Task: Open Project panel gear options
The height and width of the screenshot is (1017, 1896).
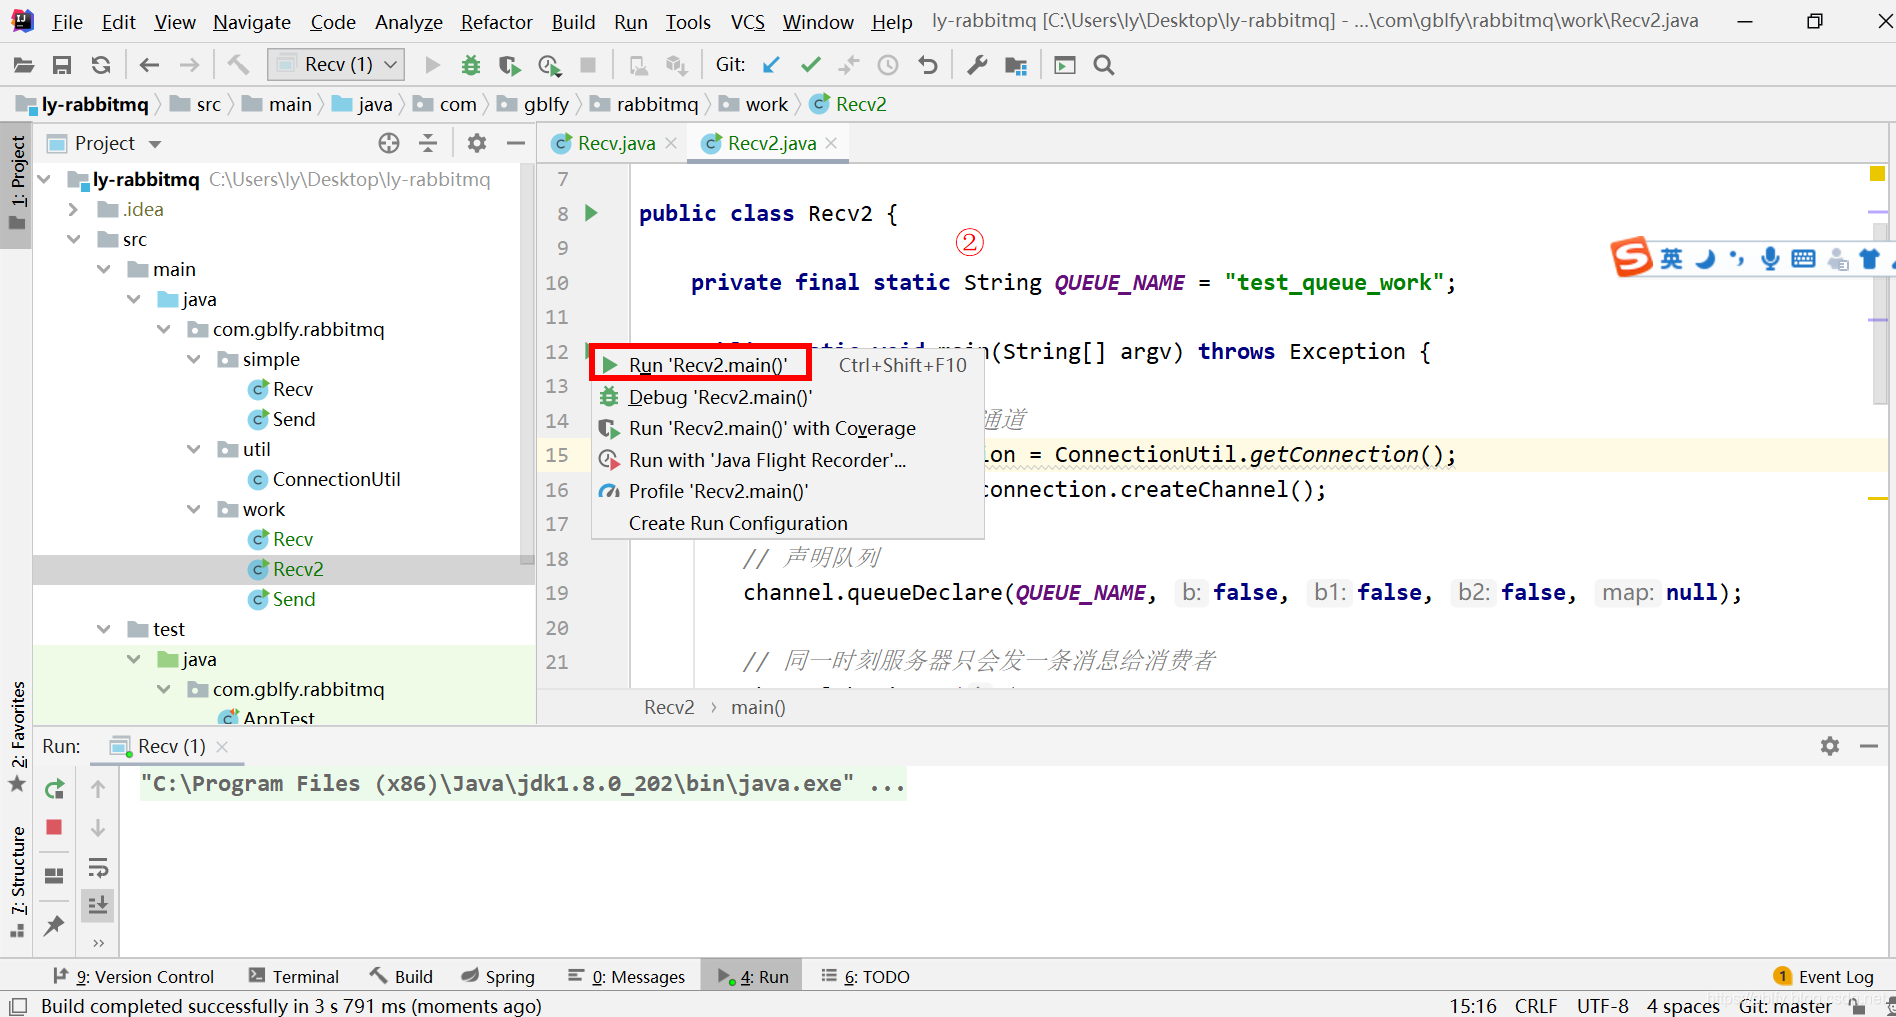Action: tap(477, 143)
